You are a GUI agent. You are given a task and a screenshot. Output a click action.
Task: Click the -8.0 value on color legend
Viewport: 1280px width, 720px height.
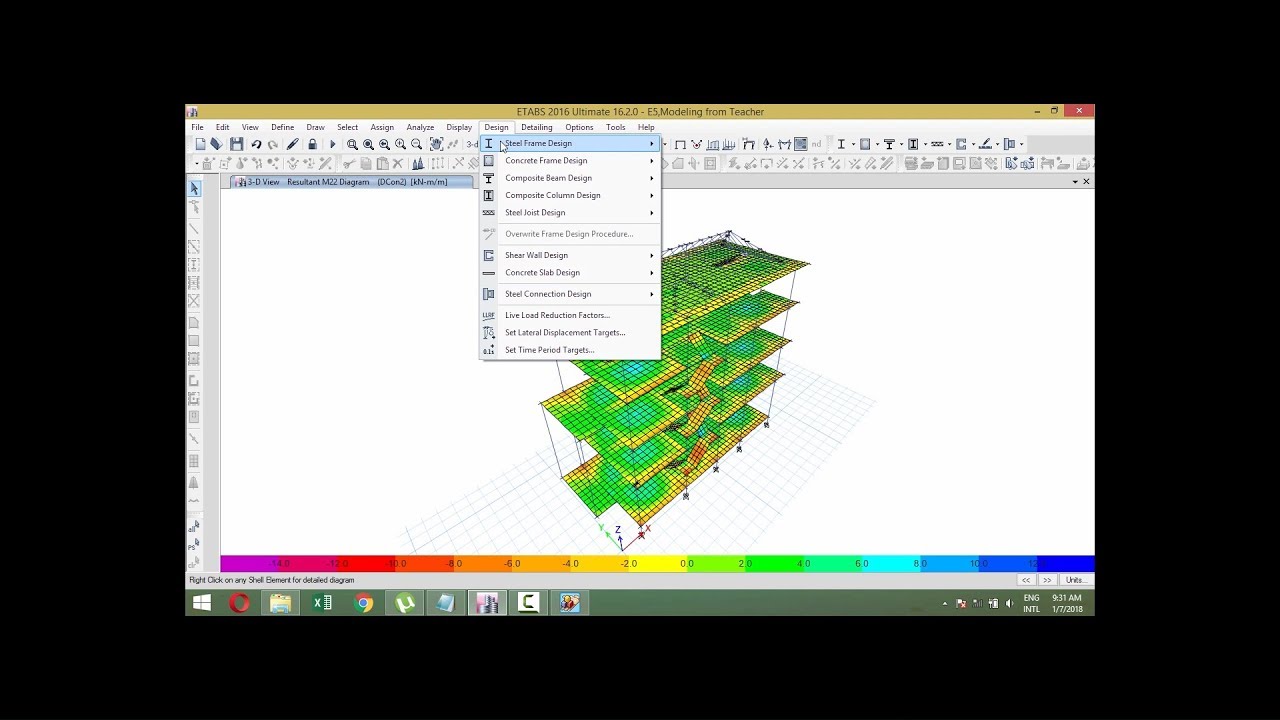coord(454,564)
